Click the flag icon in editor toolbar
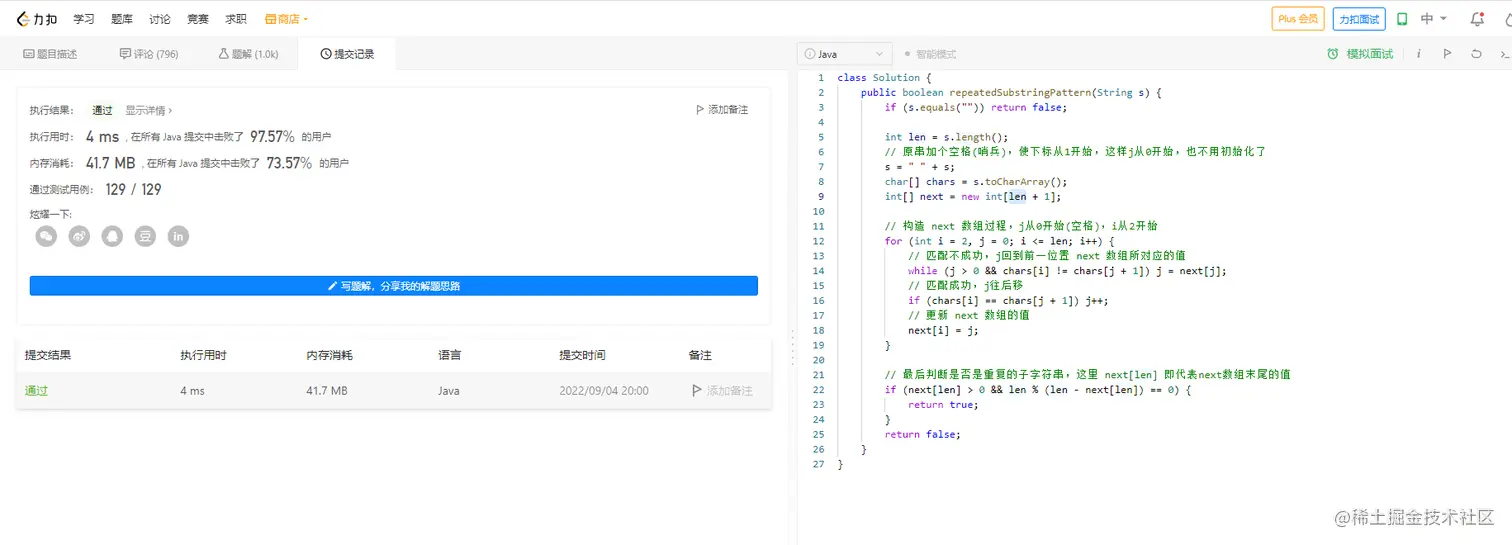This screenshot has width=1512, height=545. pyautogui.click(x=1446, y=54)
